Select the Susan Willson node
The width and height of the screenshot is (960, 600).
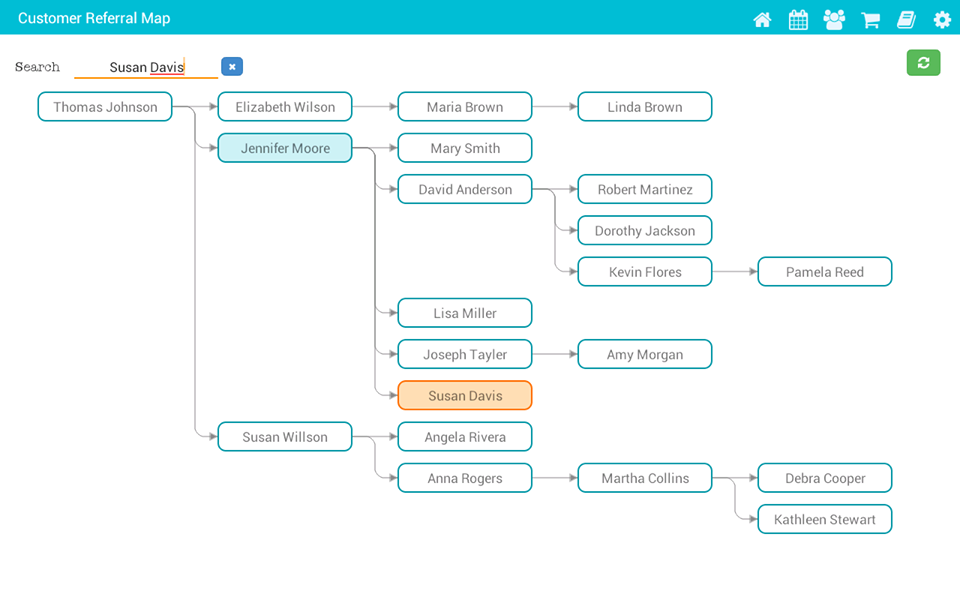point(285,437)
